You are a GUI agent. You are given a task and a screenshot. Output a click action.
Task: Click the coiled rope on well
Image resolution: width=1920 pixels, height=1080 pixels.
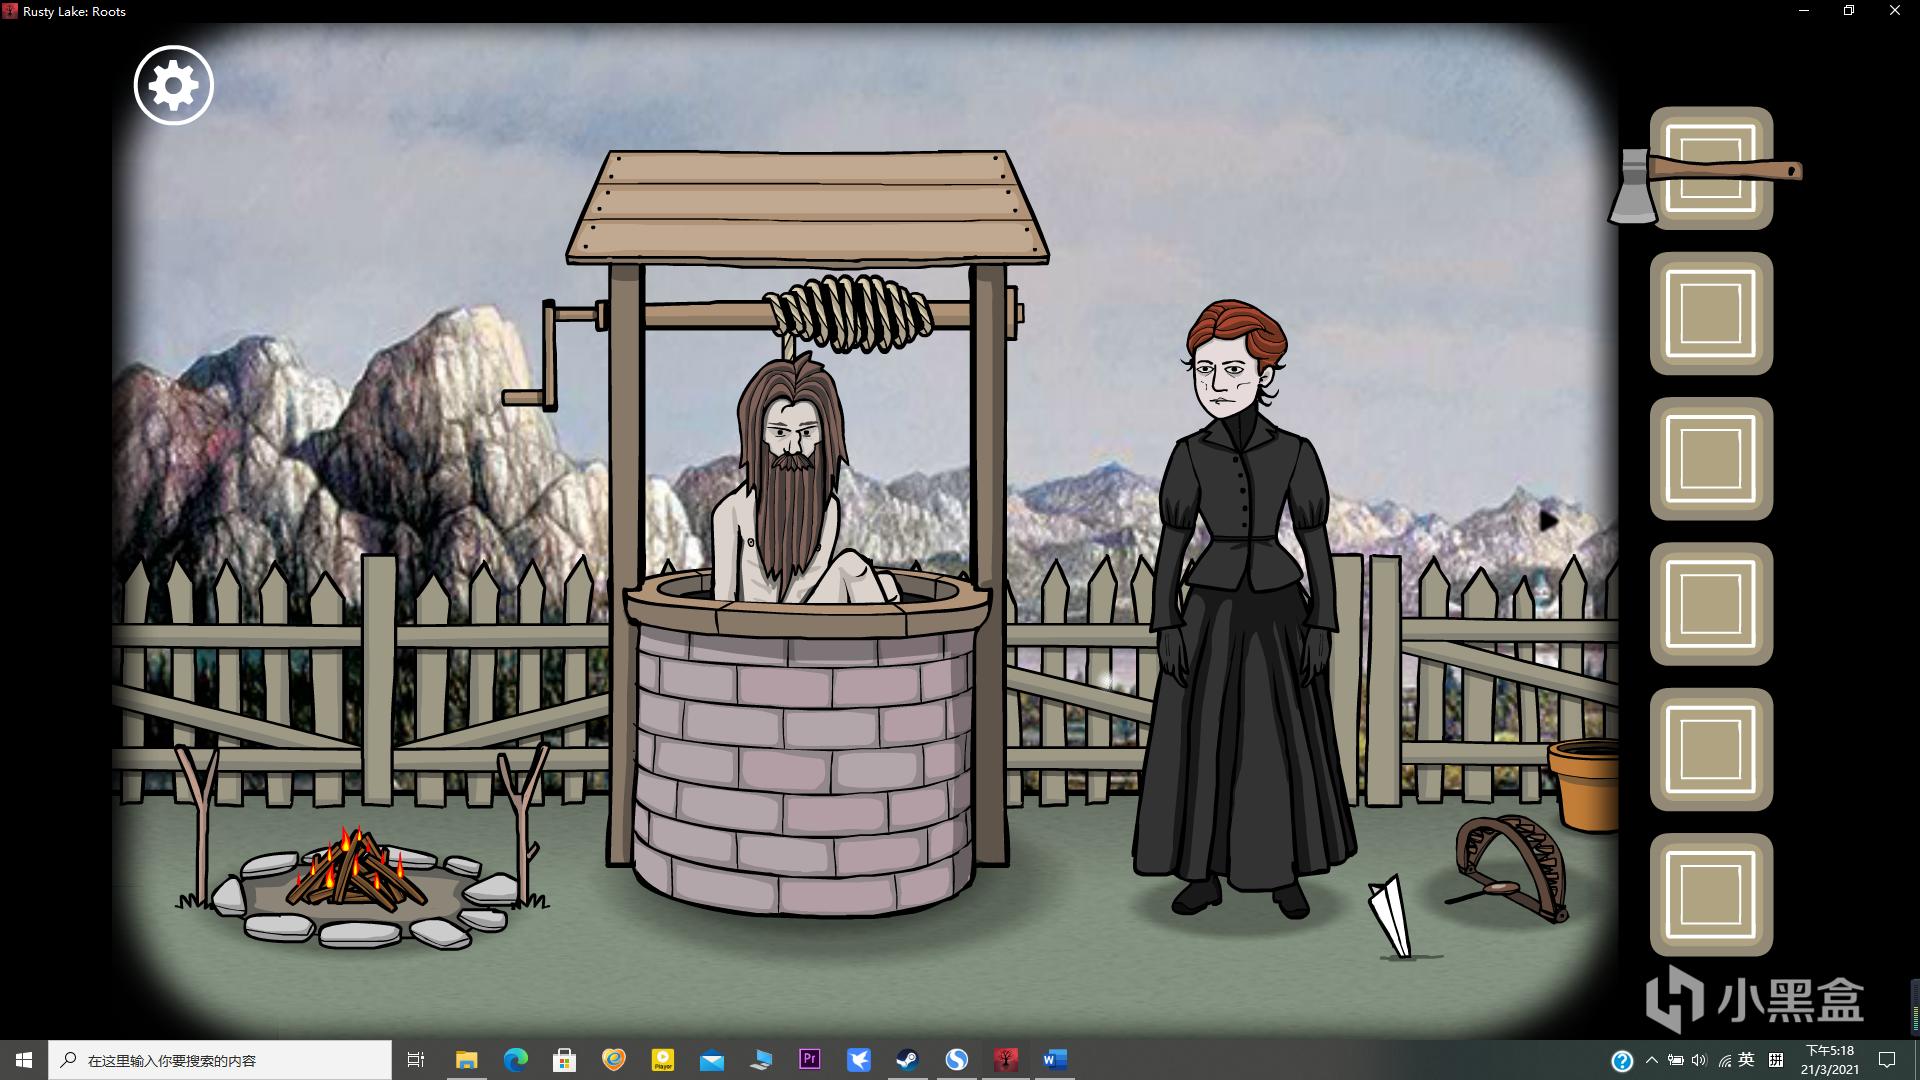coord(848,312)
